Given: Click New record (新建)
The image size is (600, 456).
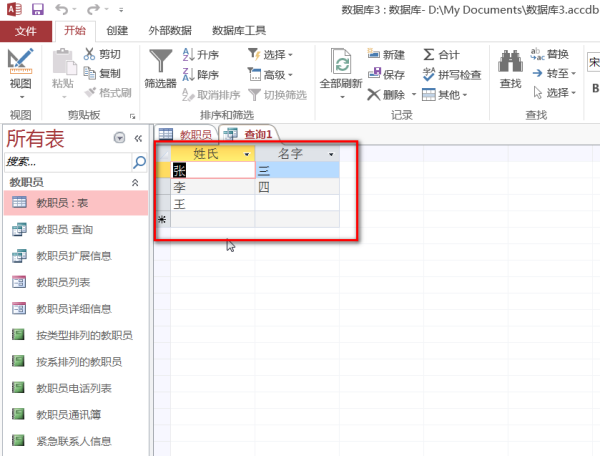Looking at the screenshot, I should (x=386, y=54).
